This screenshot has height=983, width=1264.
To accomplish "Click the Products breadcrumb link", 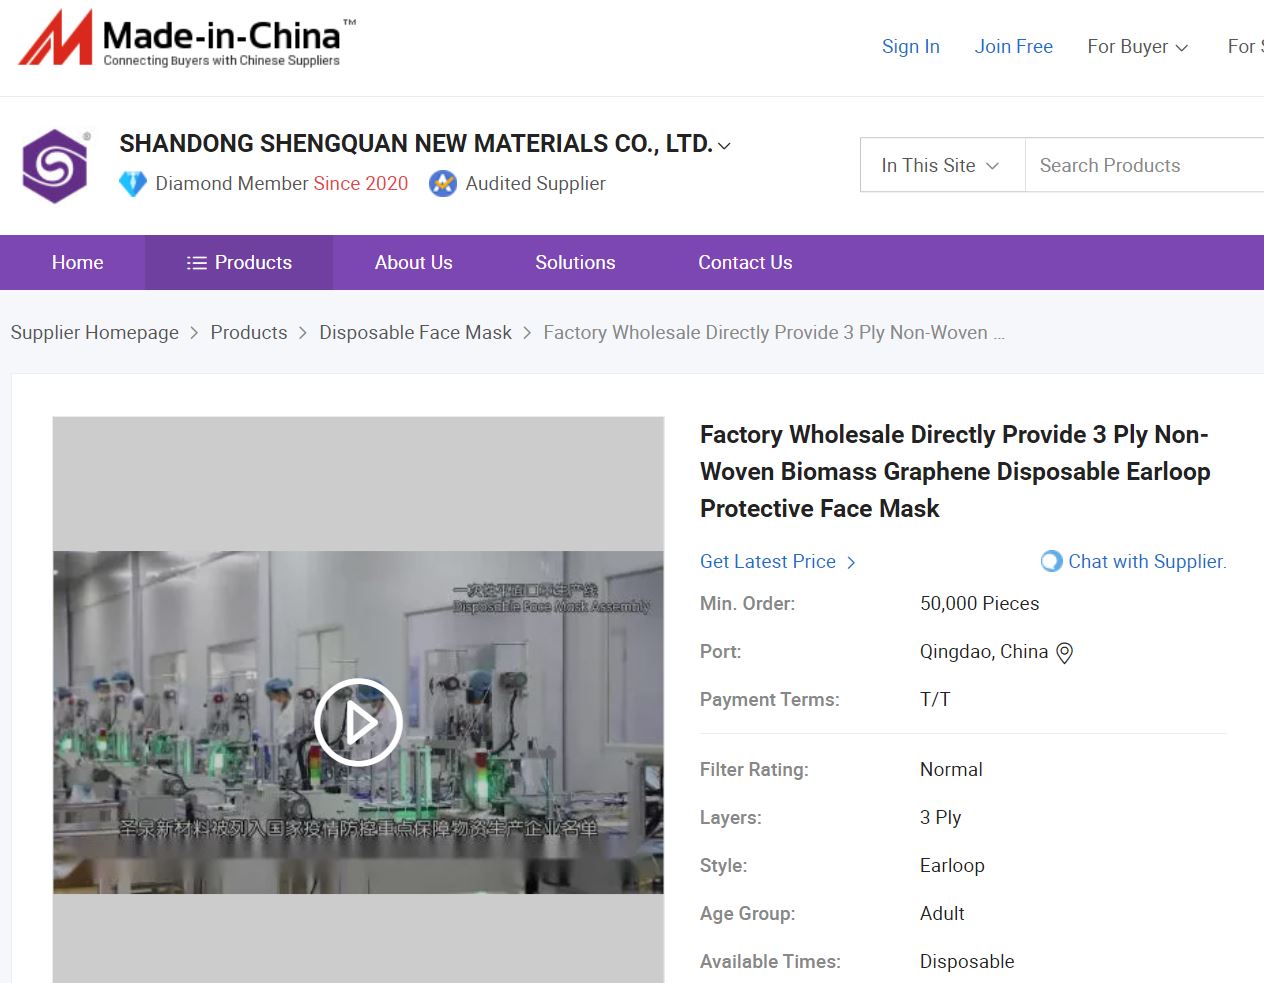I will (249, 332).
